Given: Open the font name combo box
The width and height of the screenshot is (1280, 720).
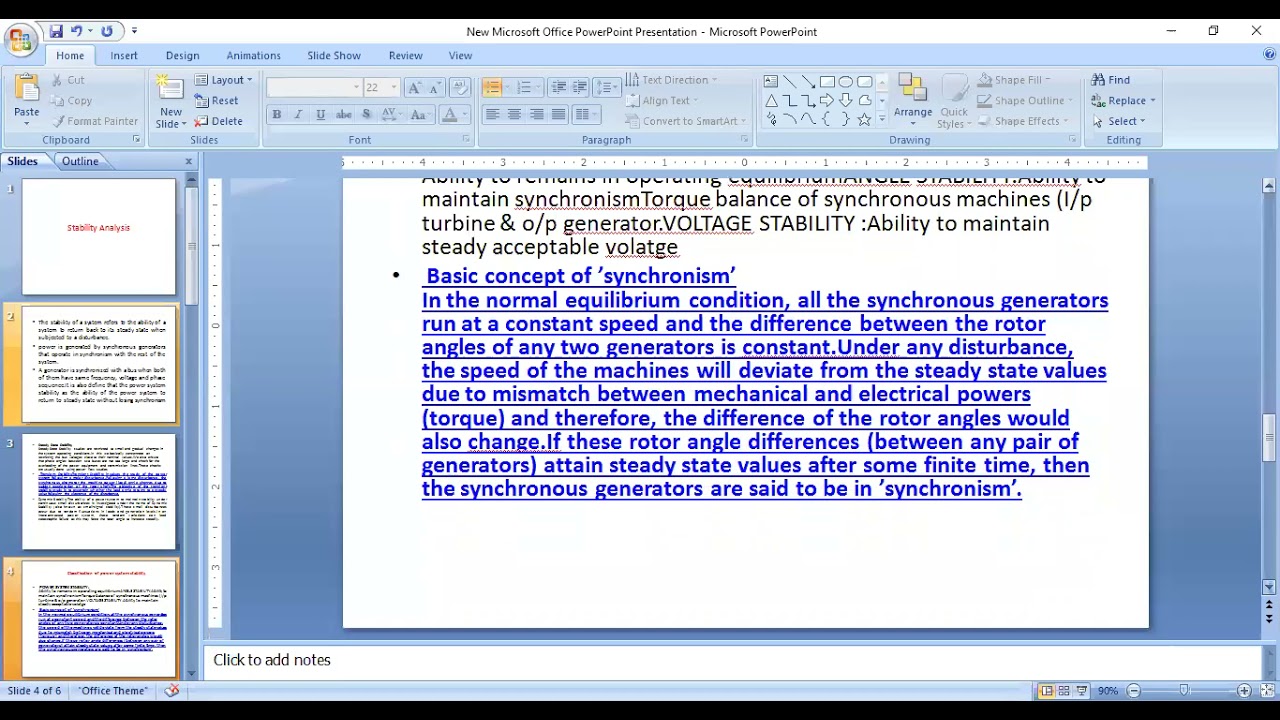Looking at the screenshot, I should (314, 88).
